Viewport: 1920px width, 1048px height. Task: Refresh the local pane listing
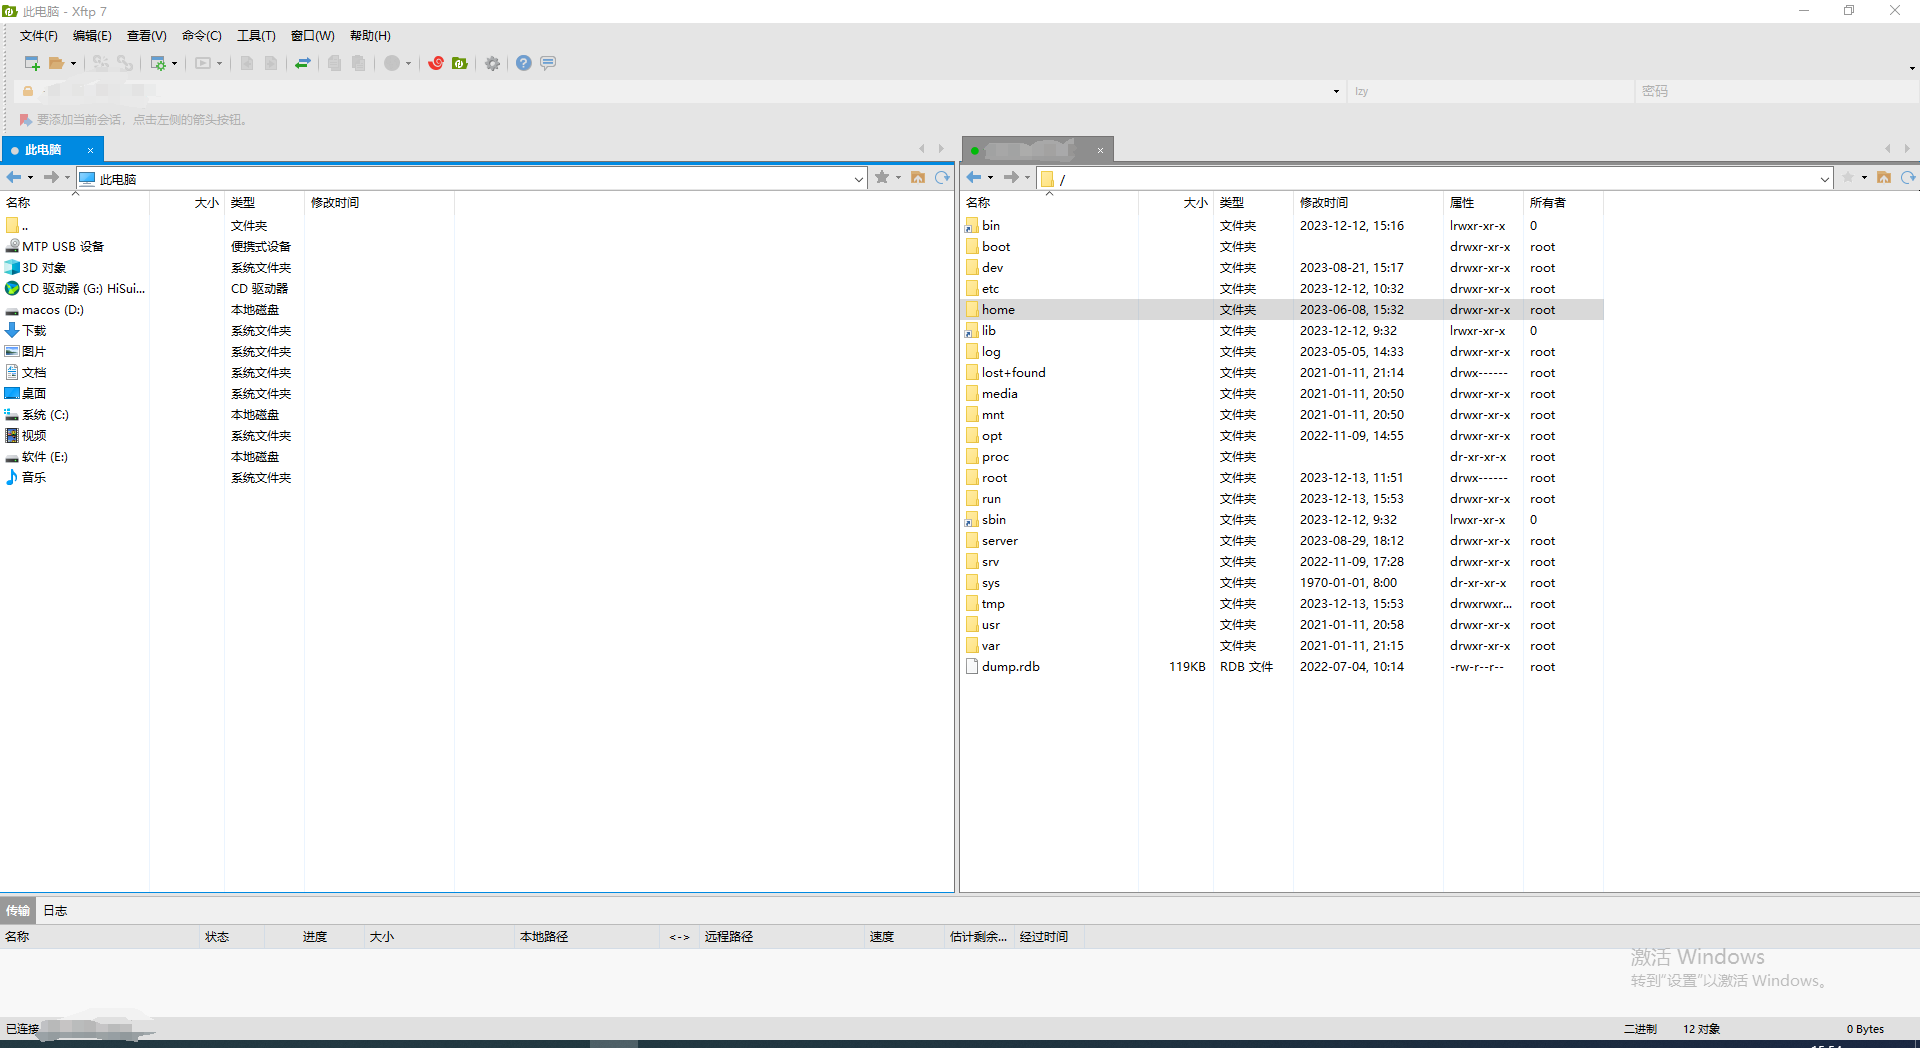tap(942, 177)
